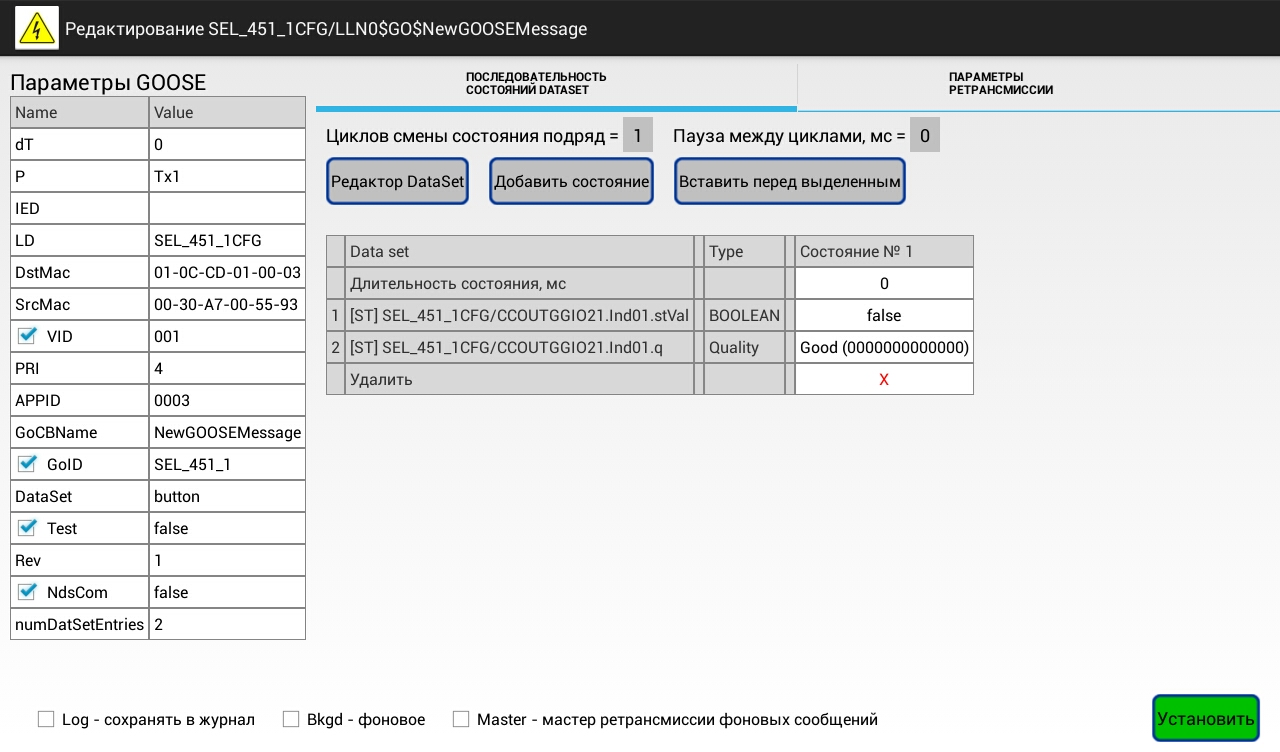The width and height of the screenshot is (1280, 752).
Task: Disable the NdsCom checkbox
Action: point(27,592)
